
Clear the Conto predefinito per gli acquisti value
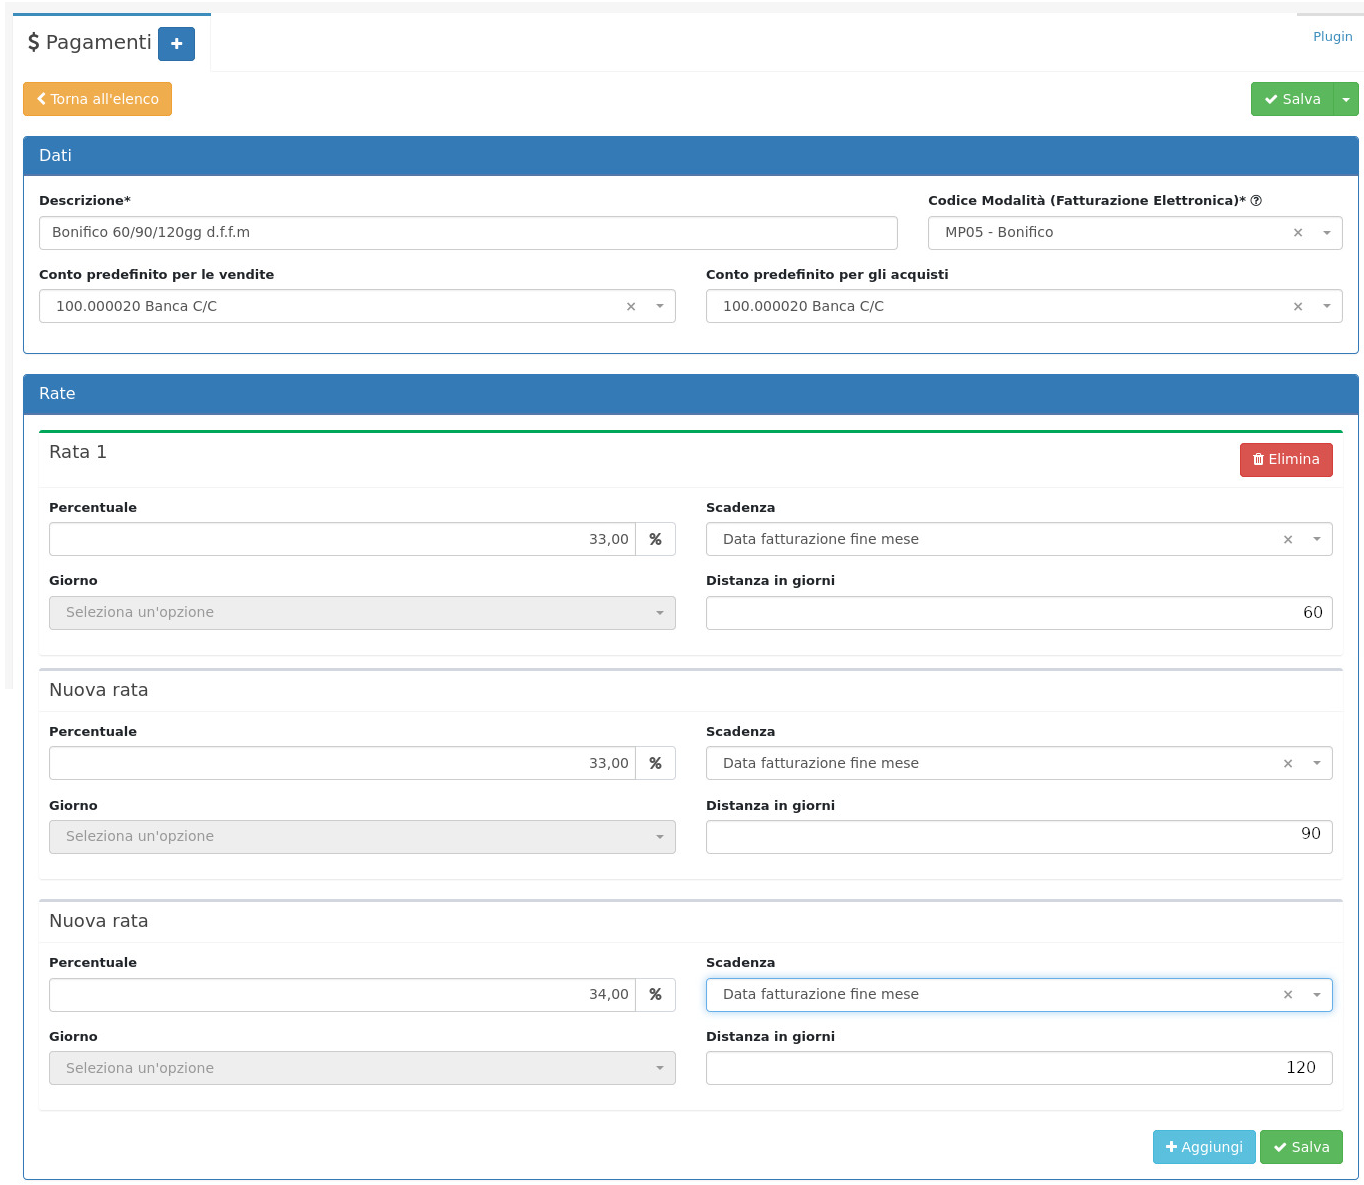[x=1298, y=307]
